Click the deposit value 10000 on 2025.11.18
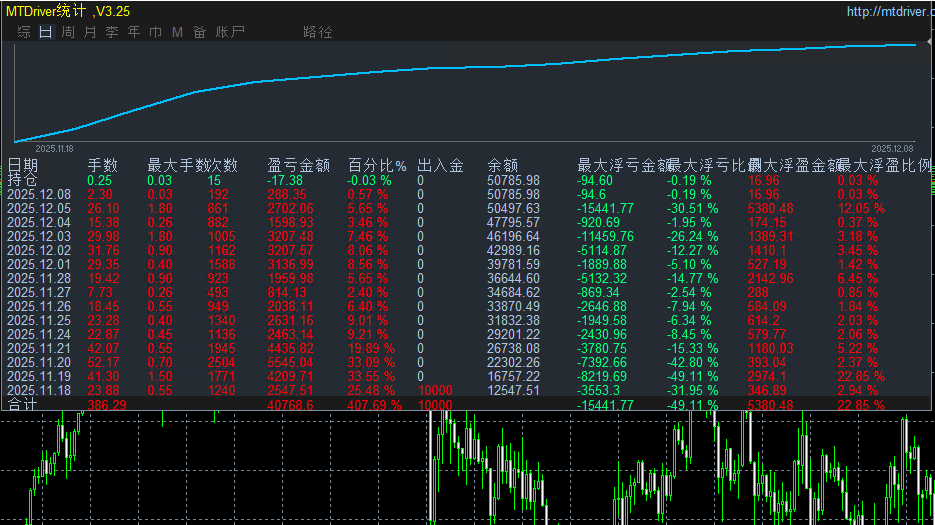The image size is (935, 525). 435,391
